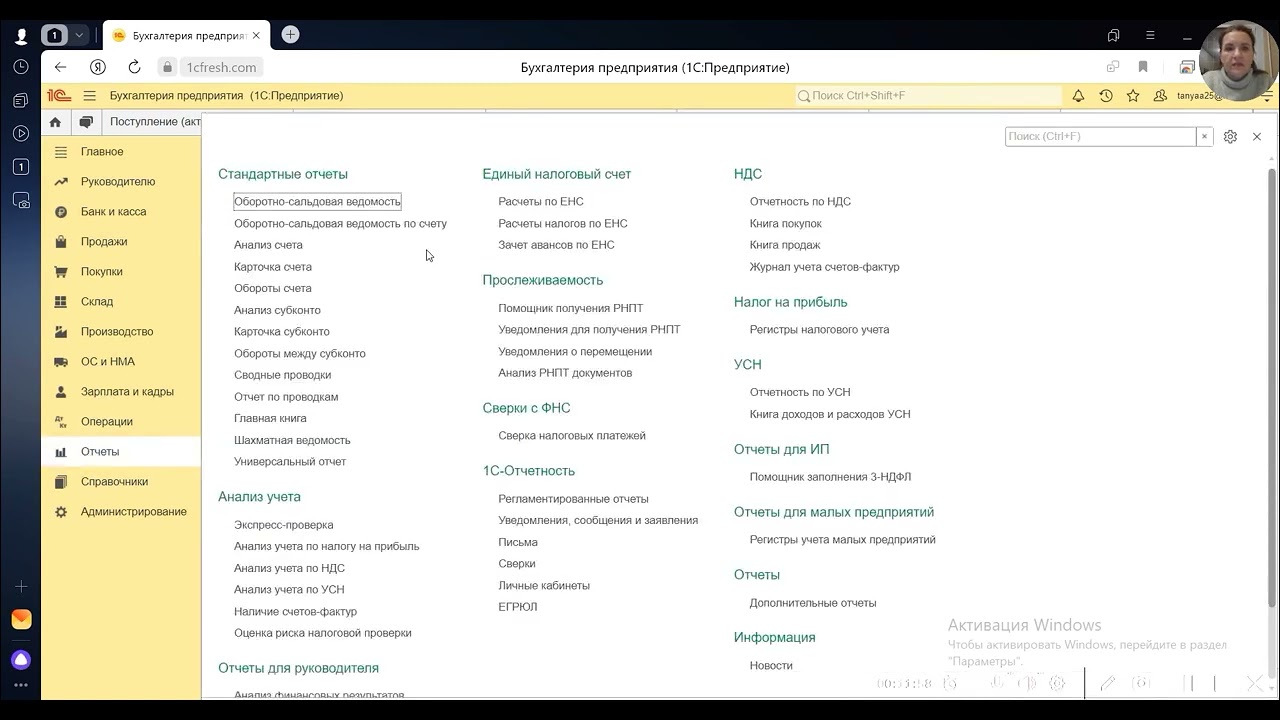Image resolution: width=1280 pixels, height=720 pixels.
Task: Open favorites star icon
Action: pos(1133,96)
